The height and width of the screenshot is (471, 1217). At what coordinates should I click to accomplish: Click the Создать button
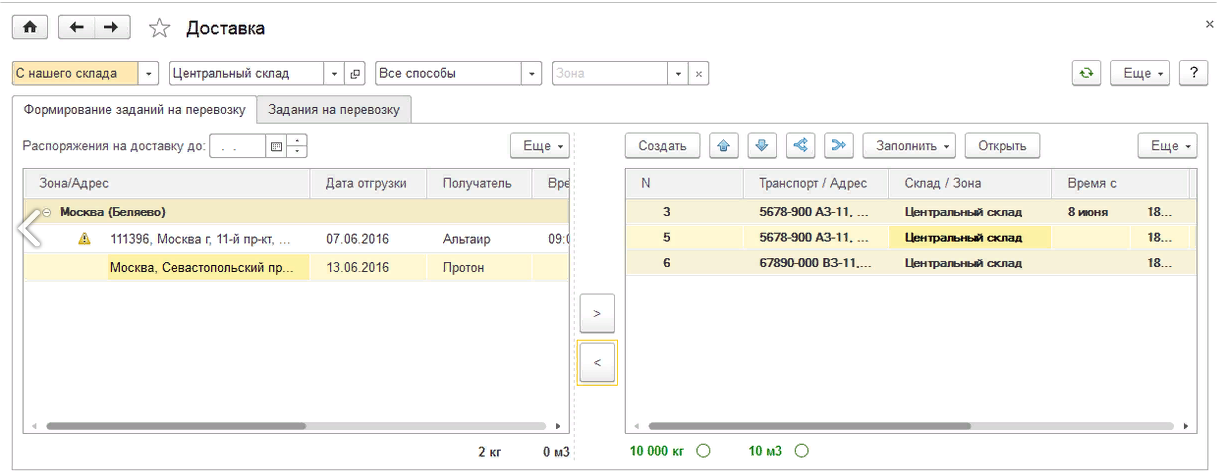pos(662,146)
